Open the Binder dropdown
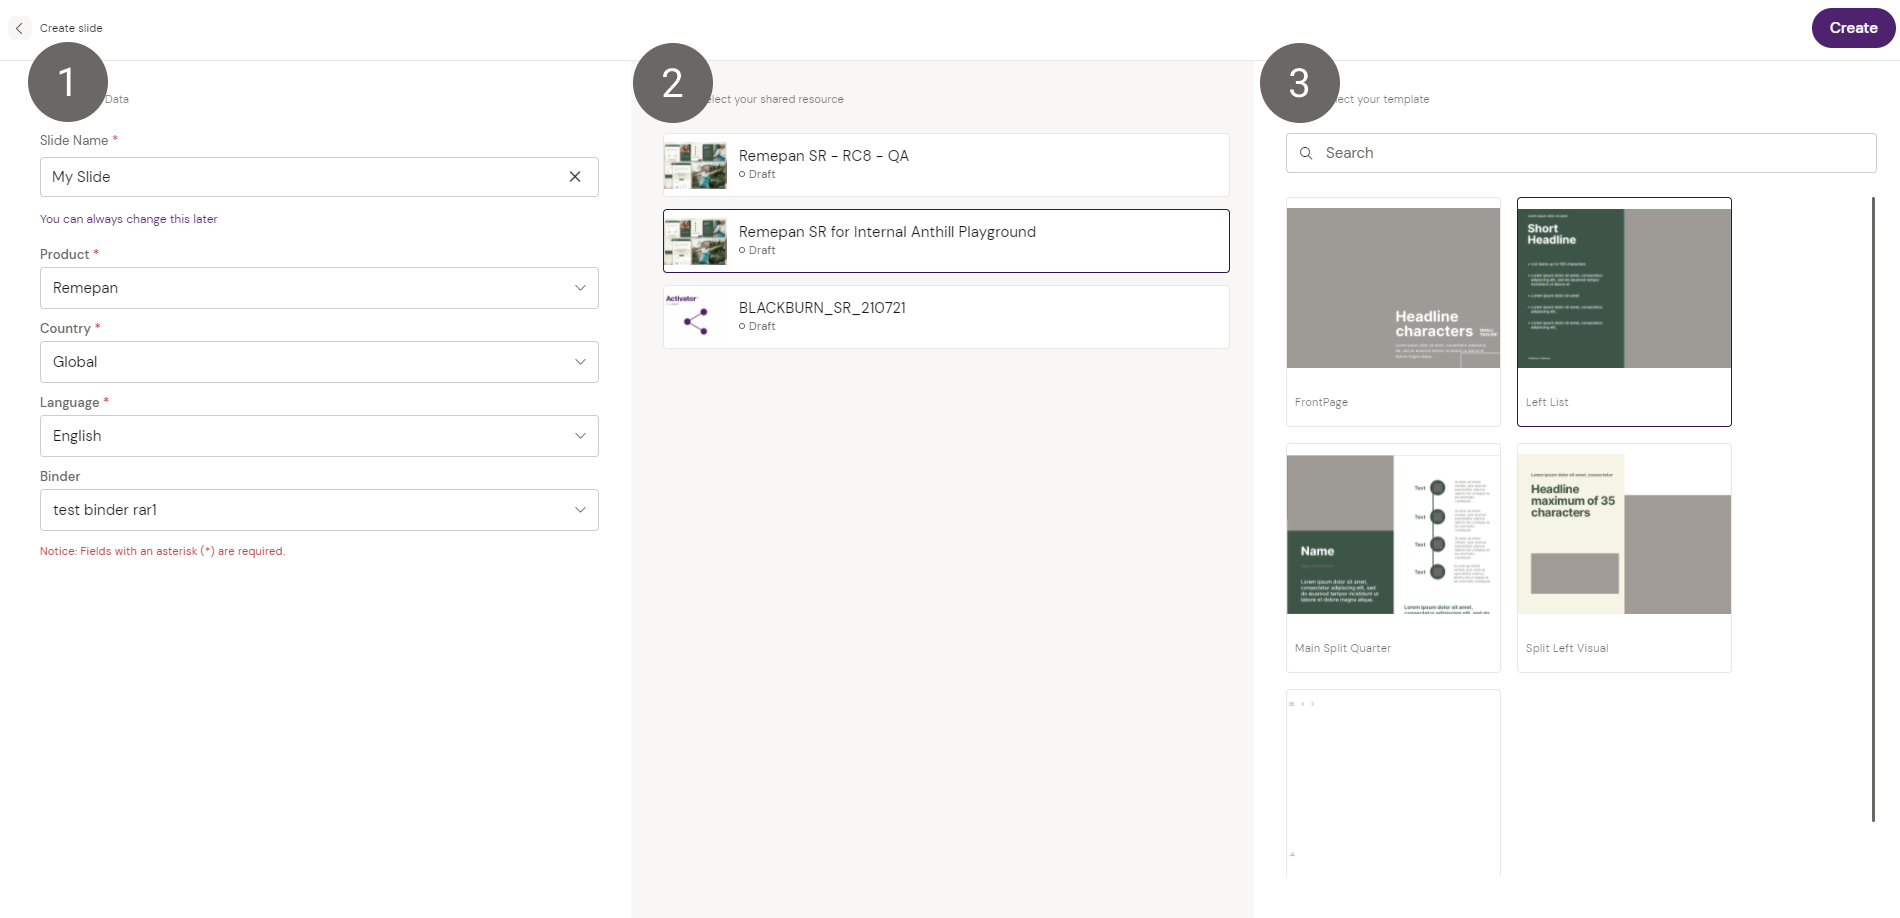The image size is (1900, 918). coord(579,510)
